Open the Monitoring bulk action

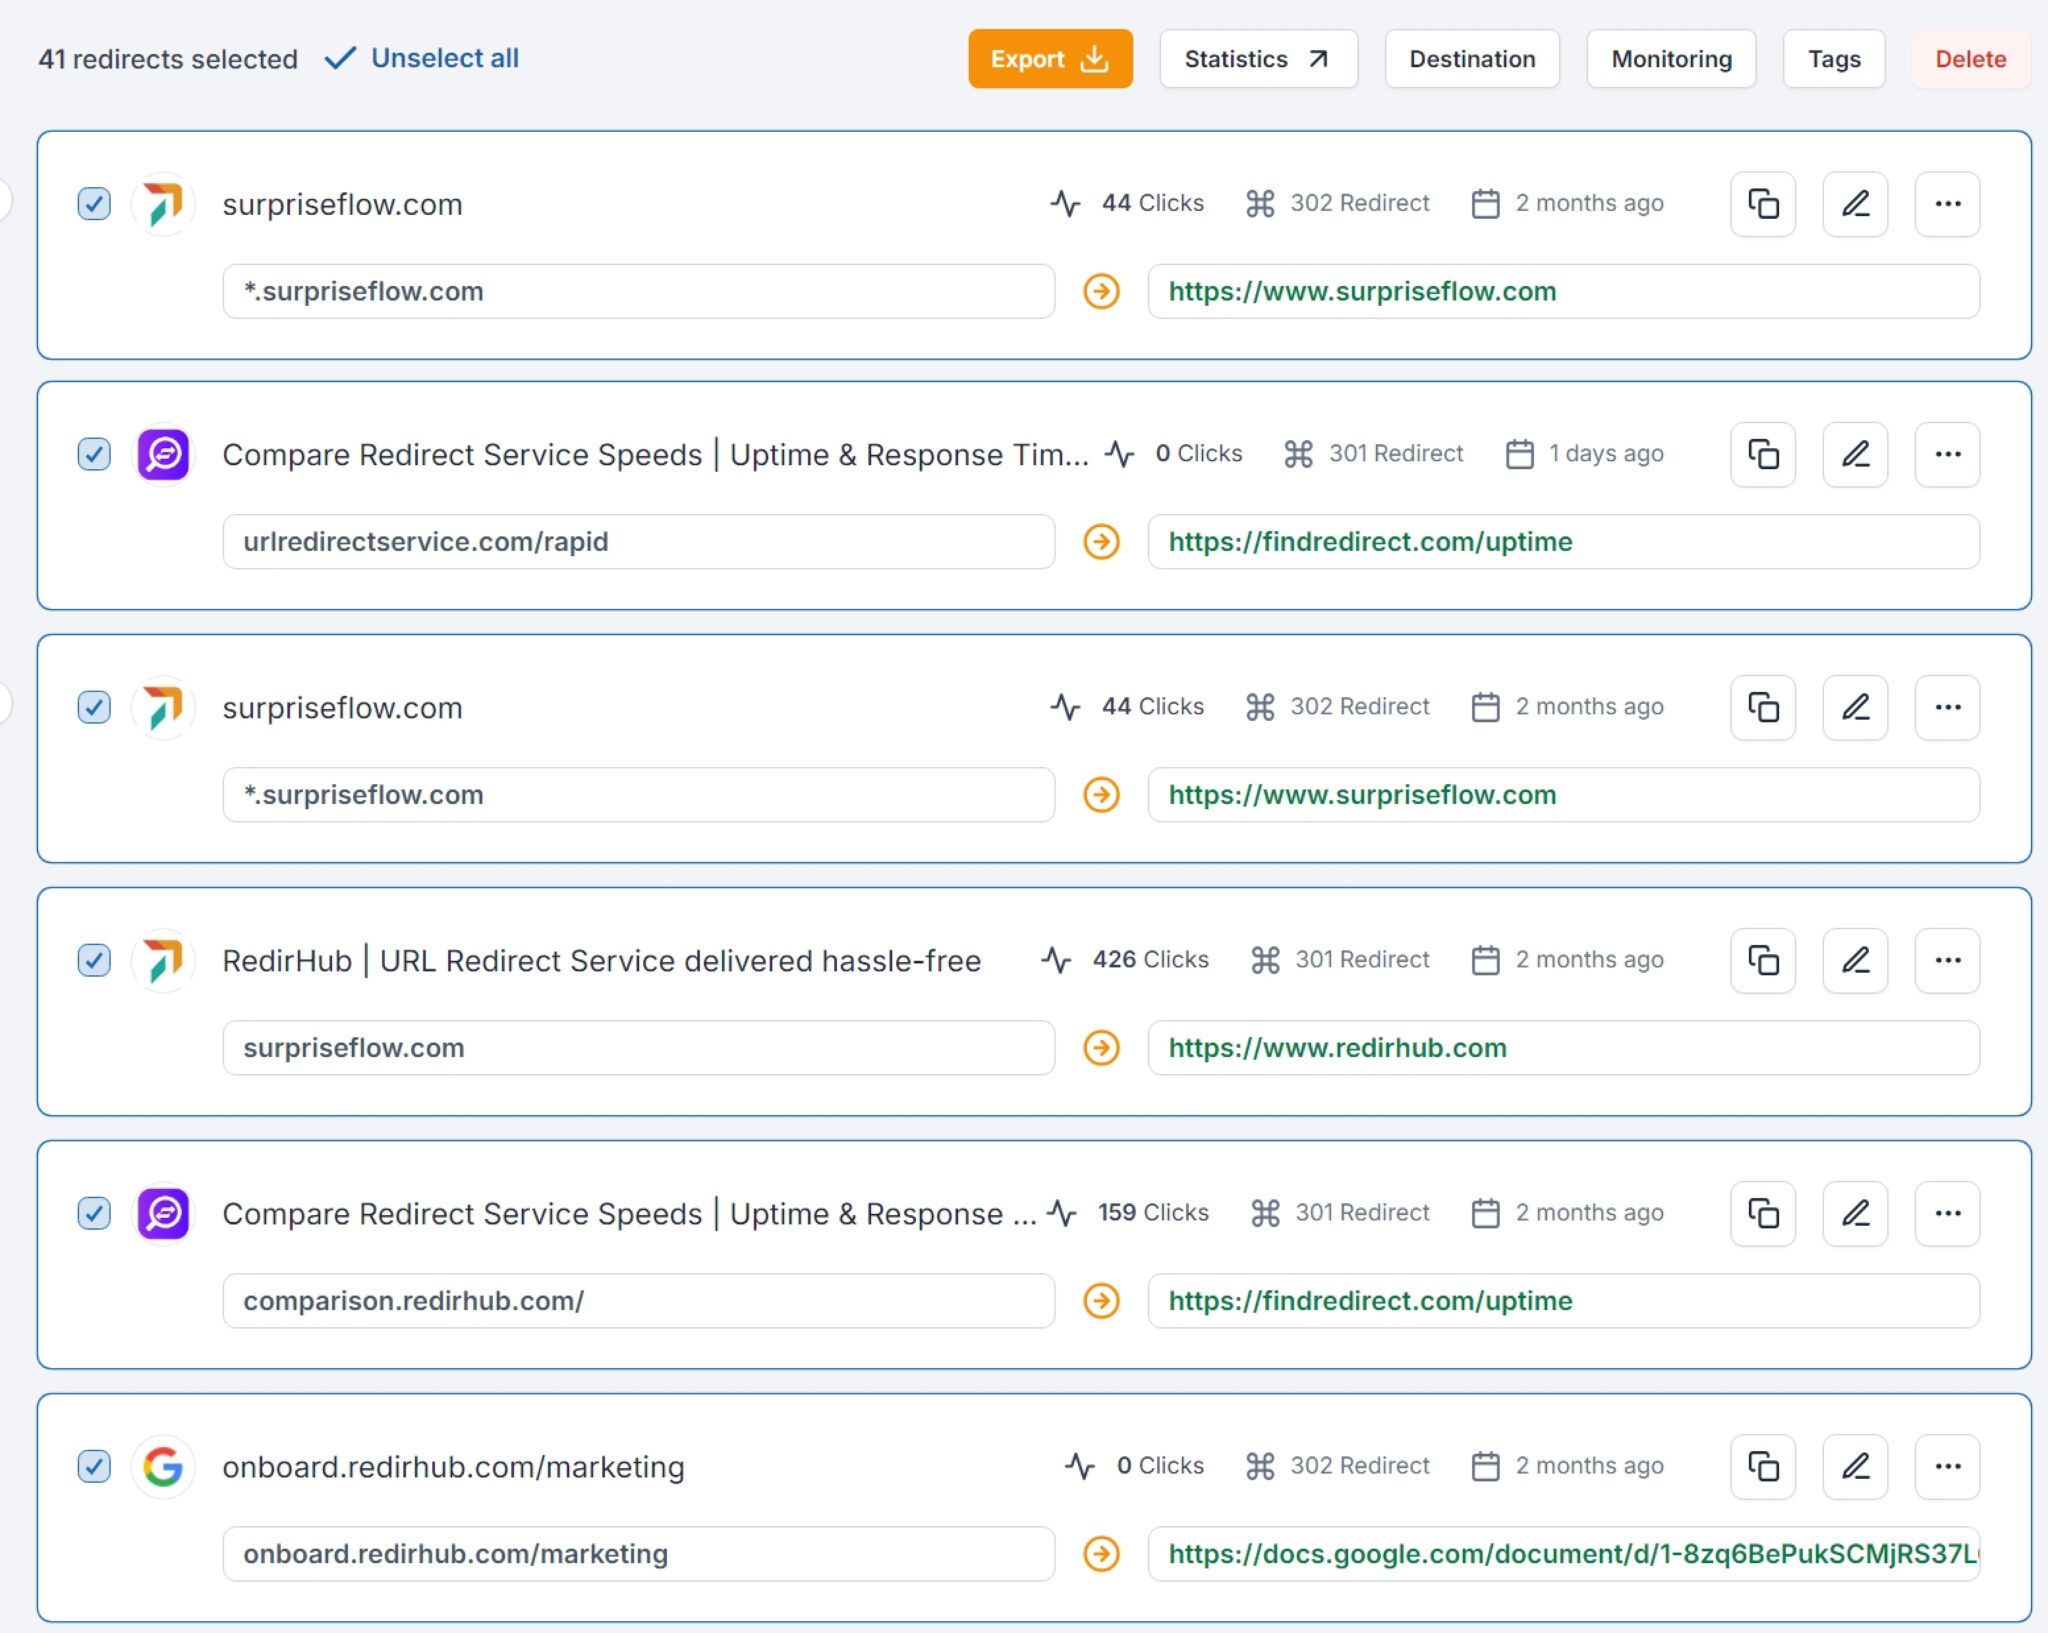tap(1671, 59)
